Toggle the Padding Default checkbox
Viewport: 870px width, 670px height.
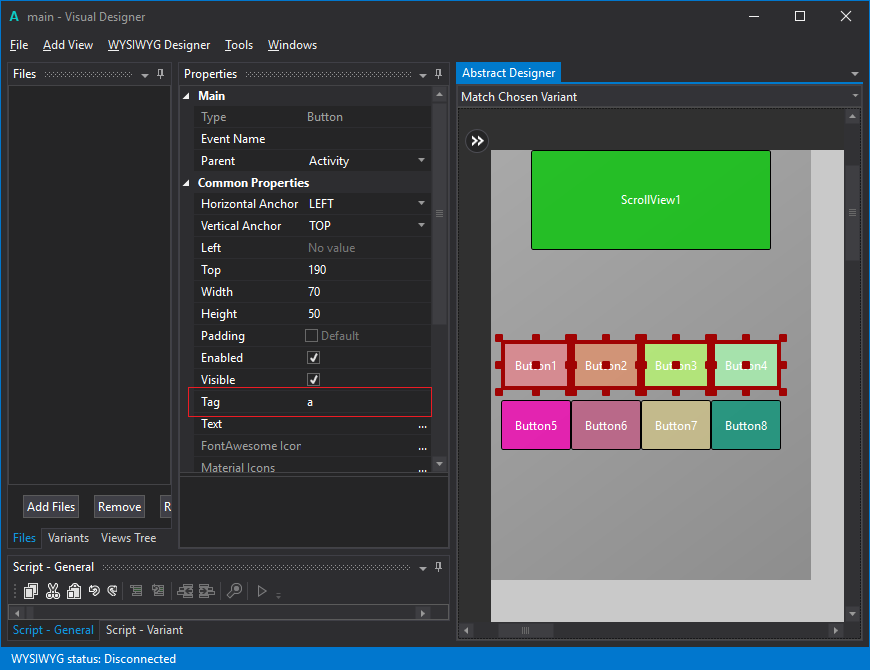point(311,336)
